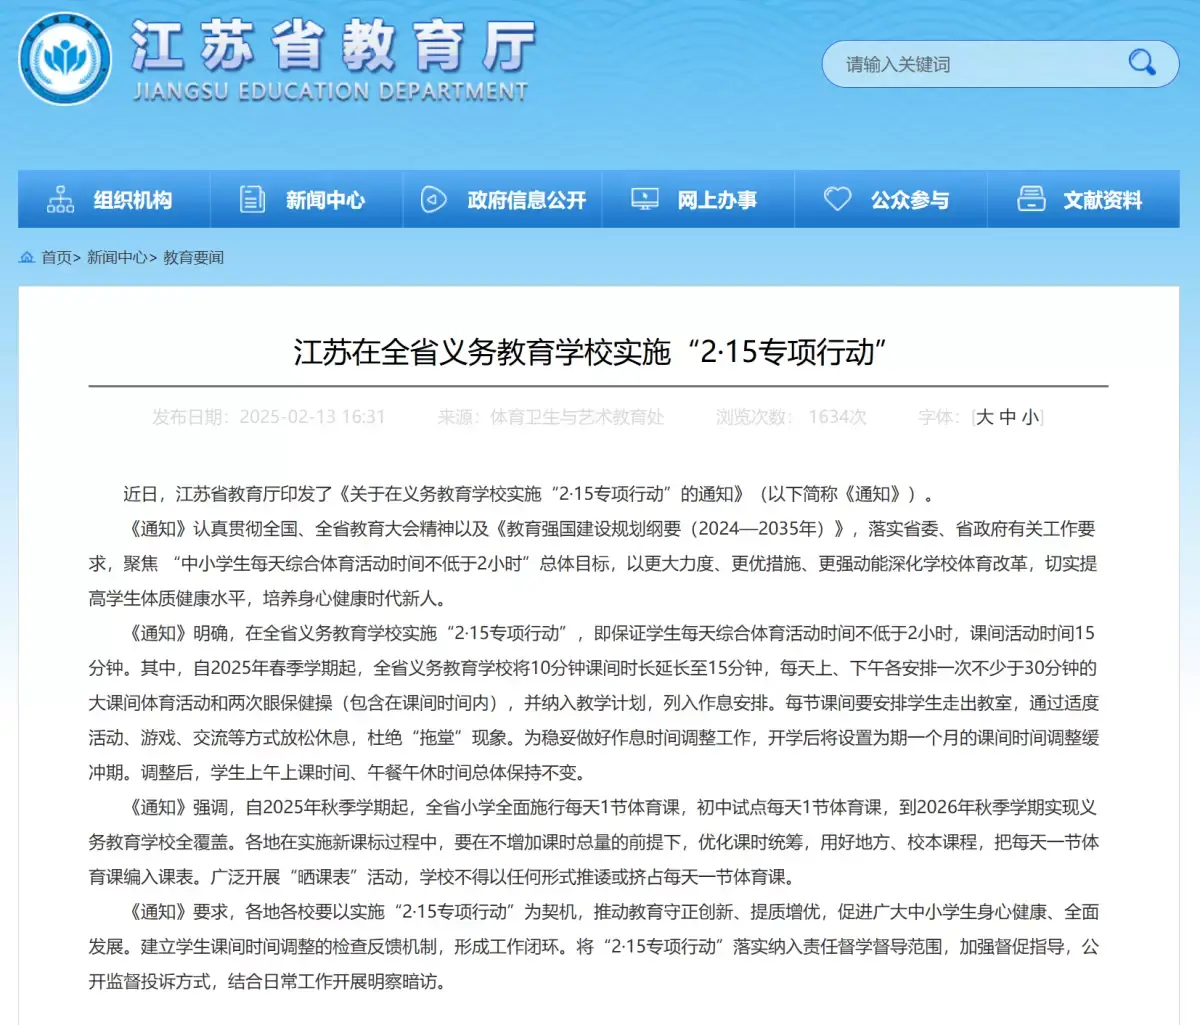1200x1025 pixels.
Task: Set font size to 小 (small)
Action: (1030, 417)
